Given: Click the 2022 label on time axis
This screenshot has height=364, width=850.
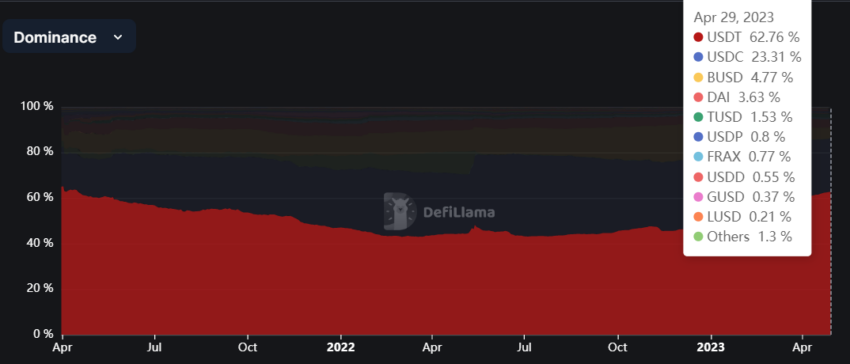Looking at the screenshot, I should [340, 347].
